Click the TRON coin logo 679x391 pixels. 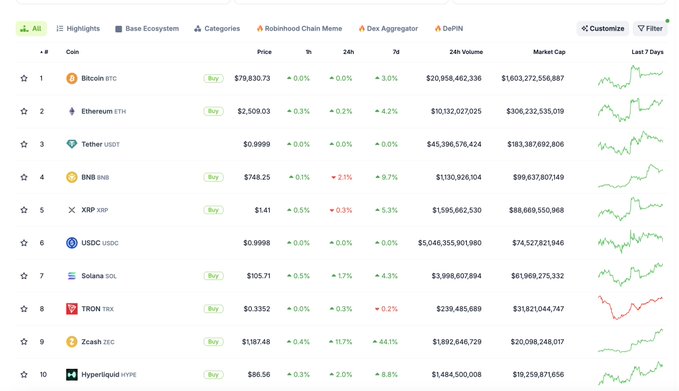point(71,309)
